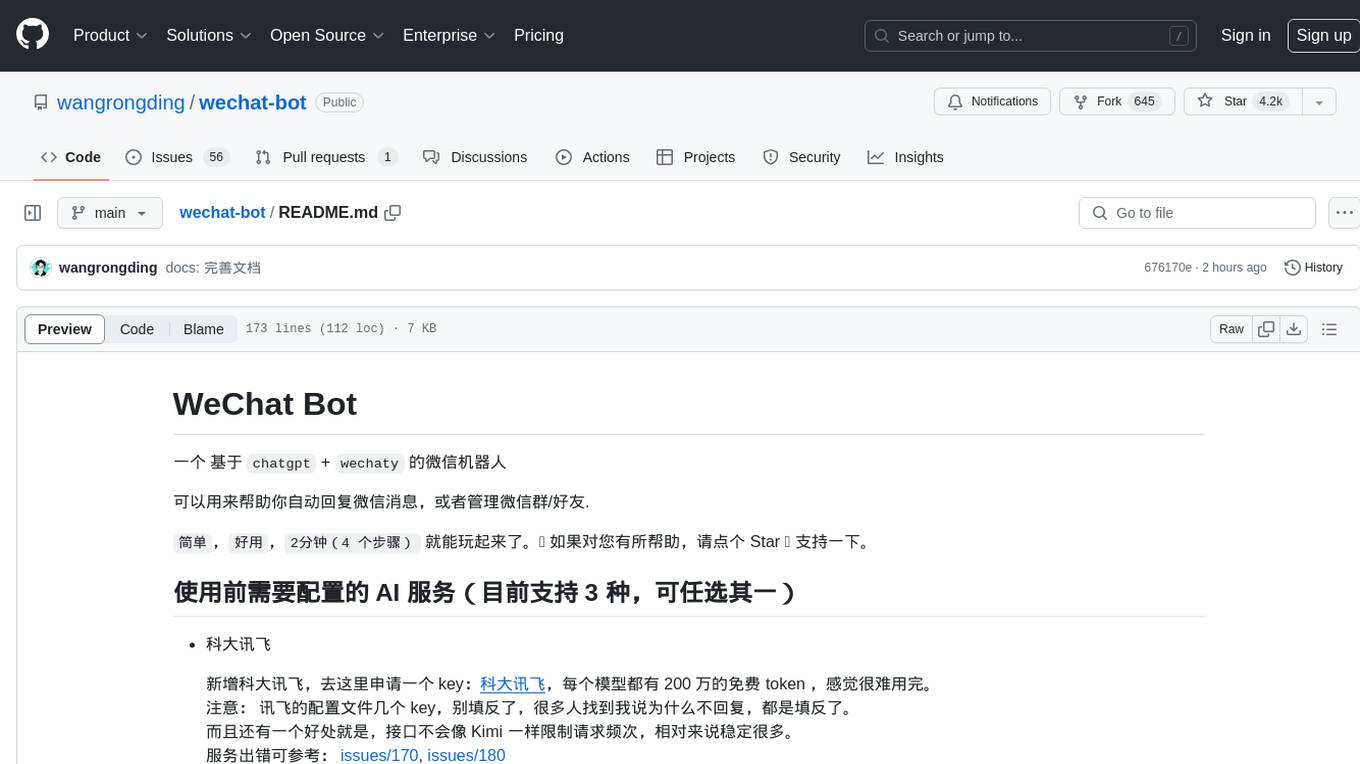
Task: Open the 科大讯飞 link
Action: point(513,684)
